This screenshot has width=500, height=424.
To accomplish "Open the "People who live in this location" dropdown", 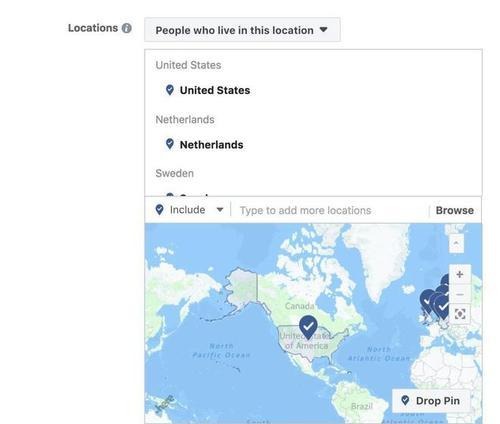I will (242, 30).
